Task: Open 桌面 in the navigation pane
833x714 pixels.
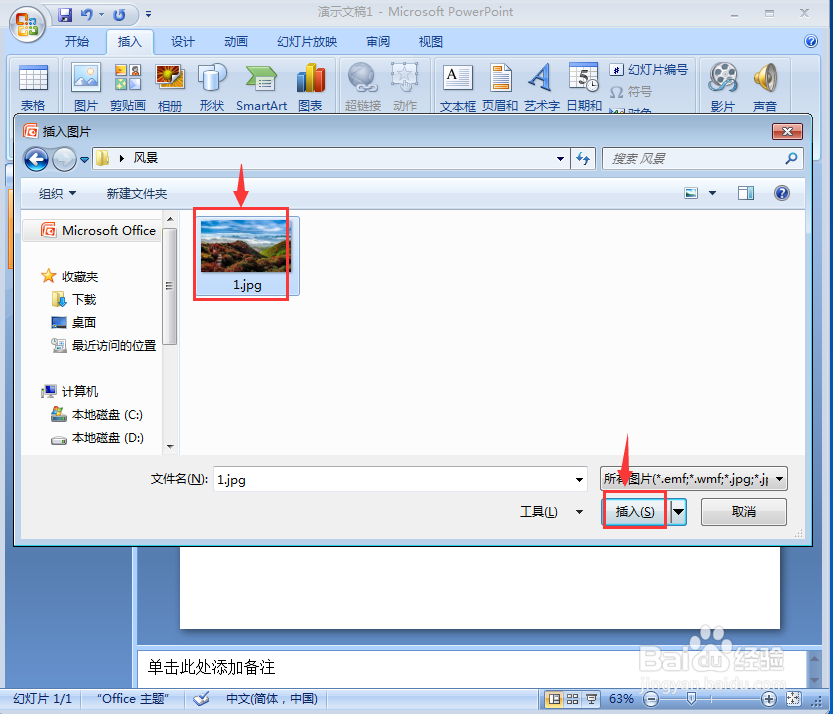Action: tap(74, 322)
